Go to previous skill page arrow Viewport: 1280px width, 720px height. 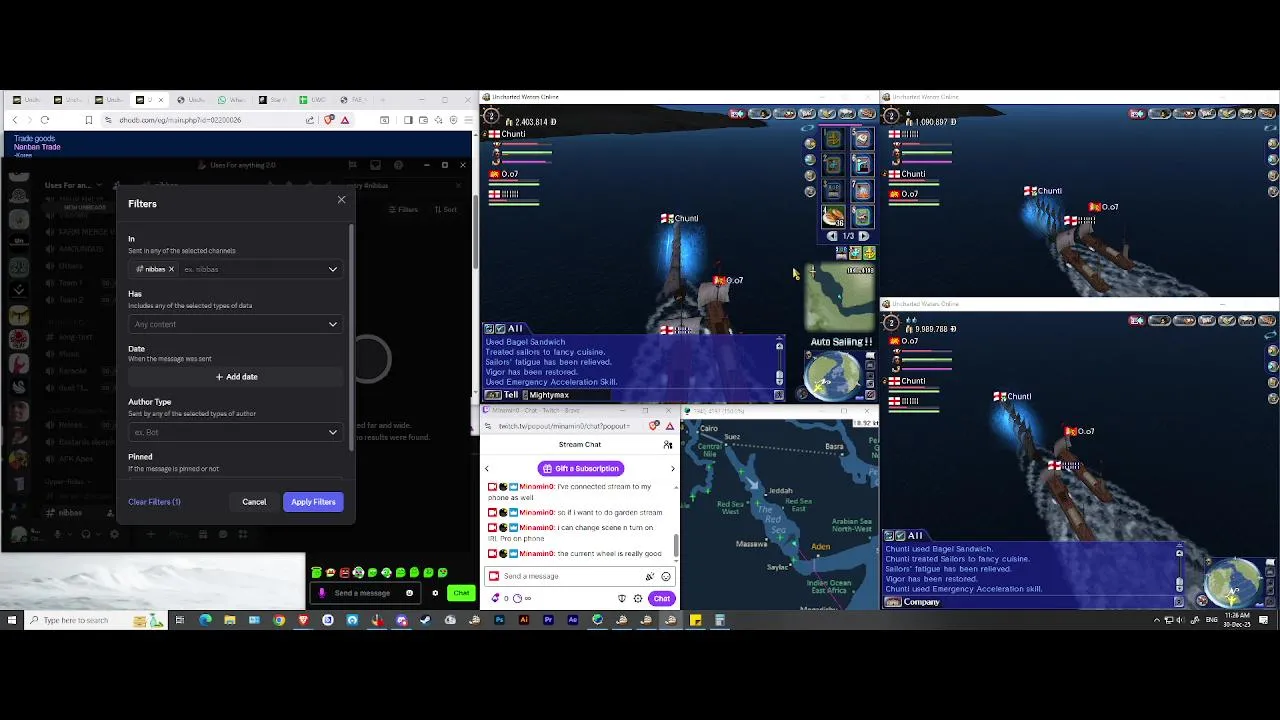click(832, 237)
